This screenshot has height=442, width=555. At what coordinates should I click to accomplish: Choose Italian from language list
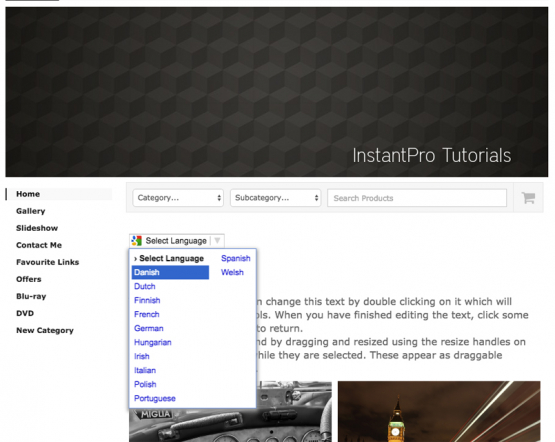pyautogui.click(x=145, y=370)
